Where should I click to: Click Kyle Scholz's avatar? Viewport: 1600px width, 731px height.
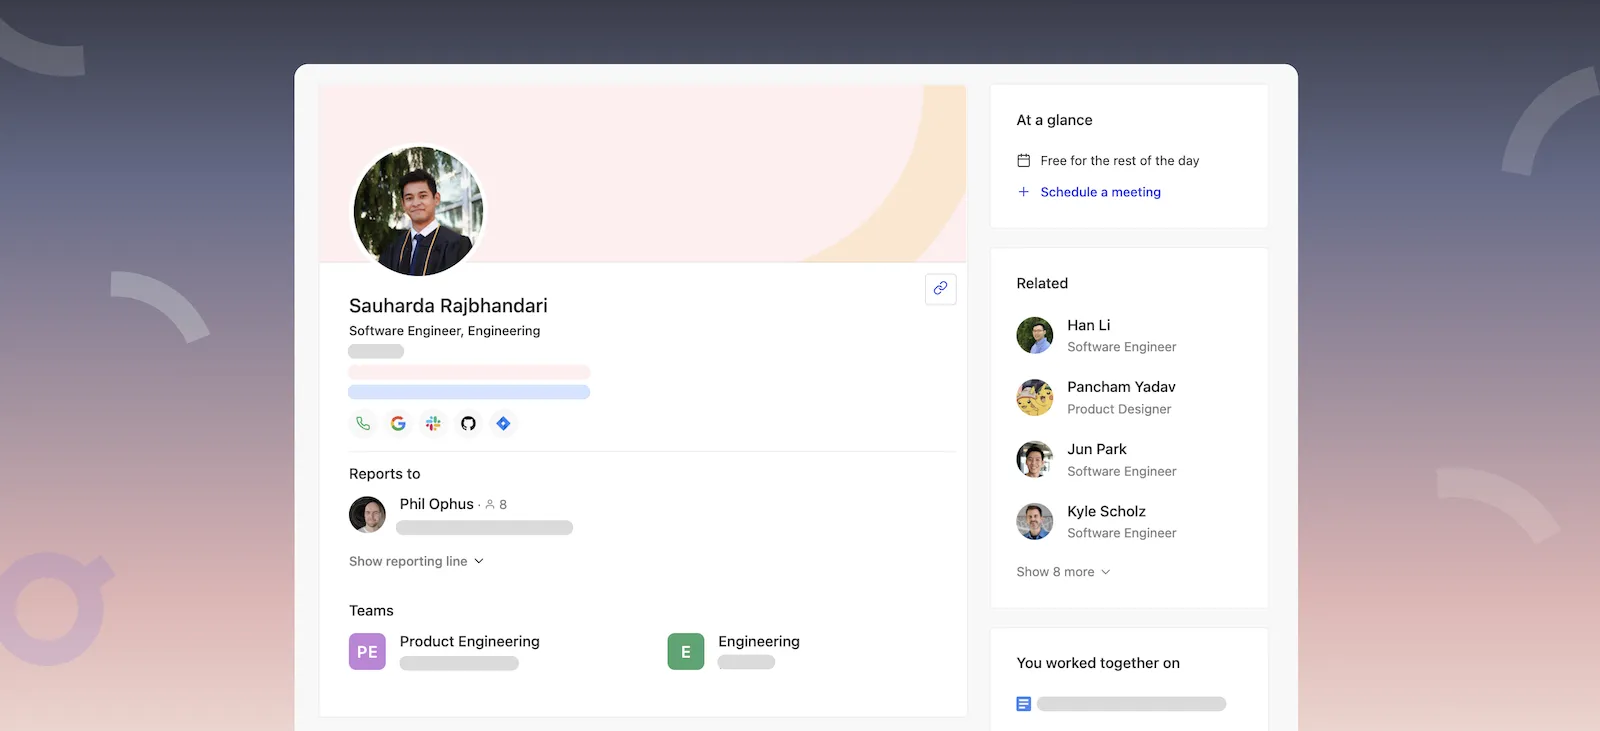[x=1035, y=522]
